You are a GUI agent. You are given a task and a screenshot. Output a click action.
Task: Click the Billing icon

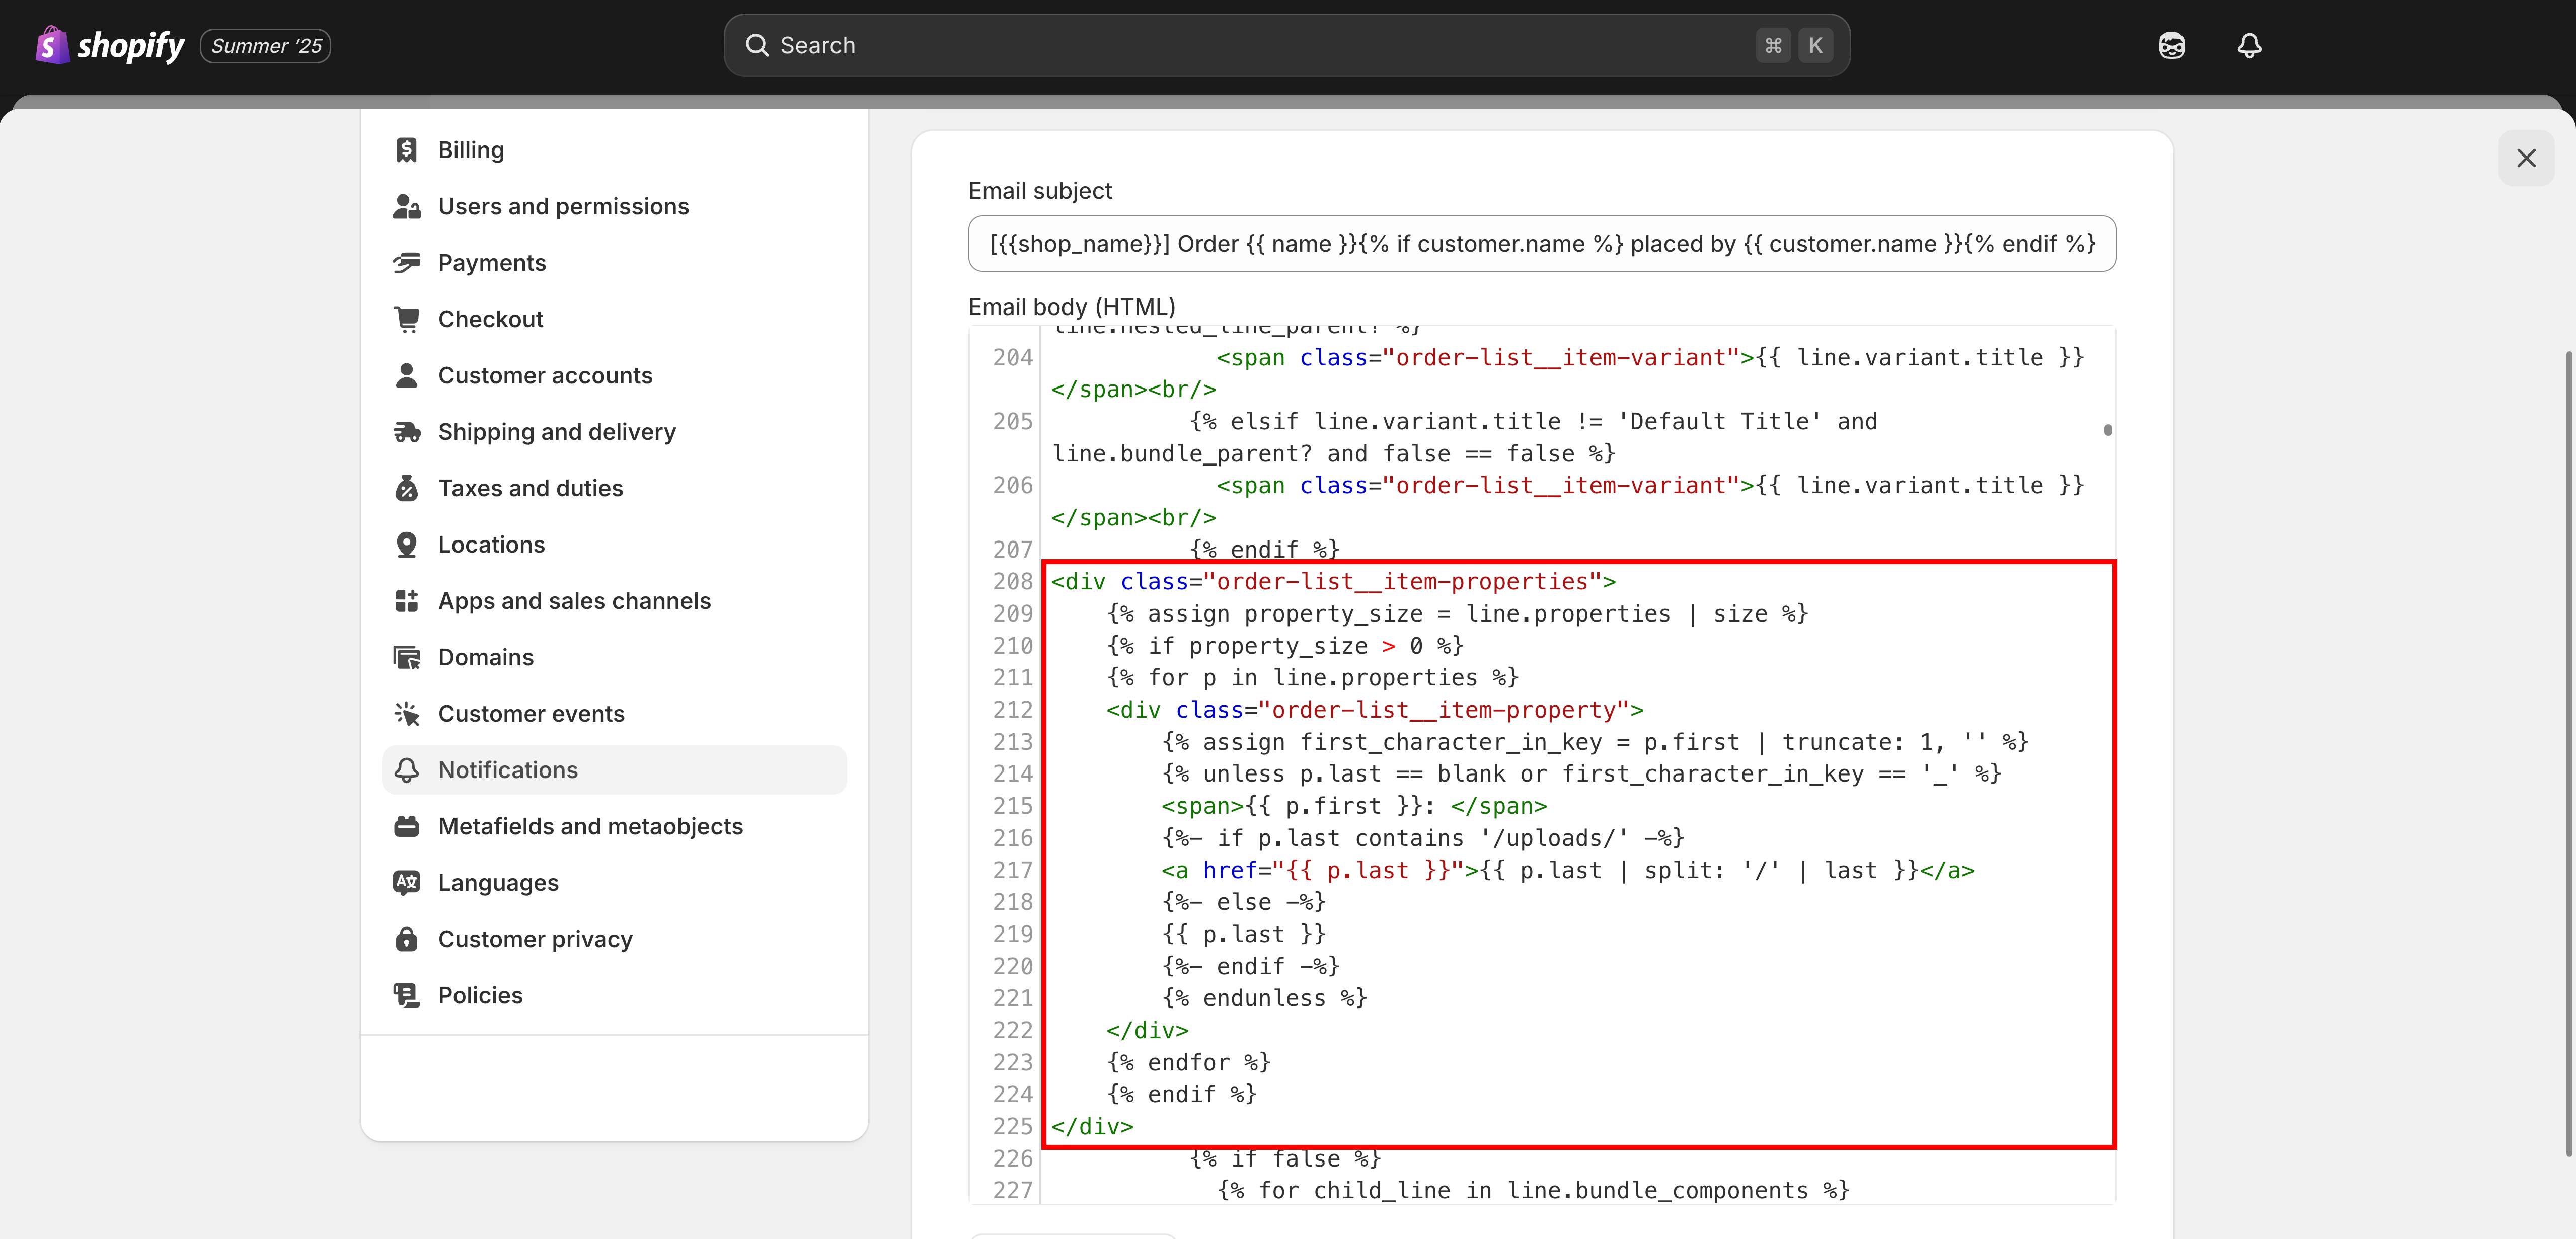406,150
